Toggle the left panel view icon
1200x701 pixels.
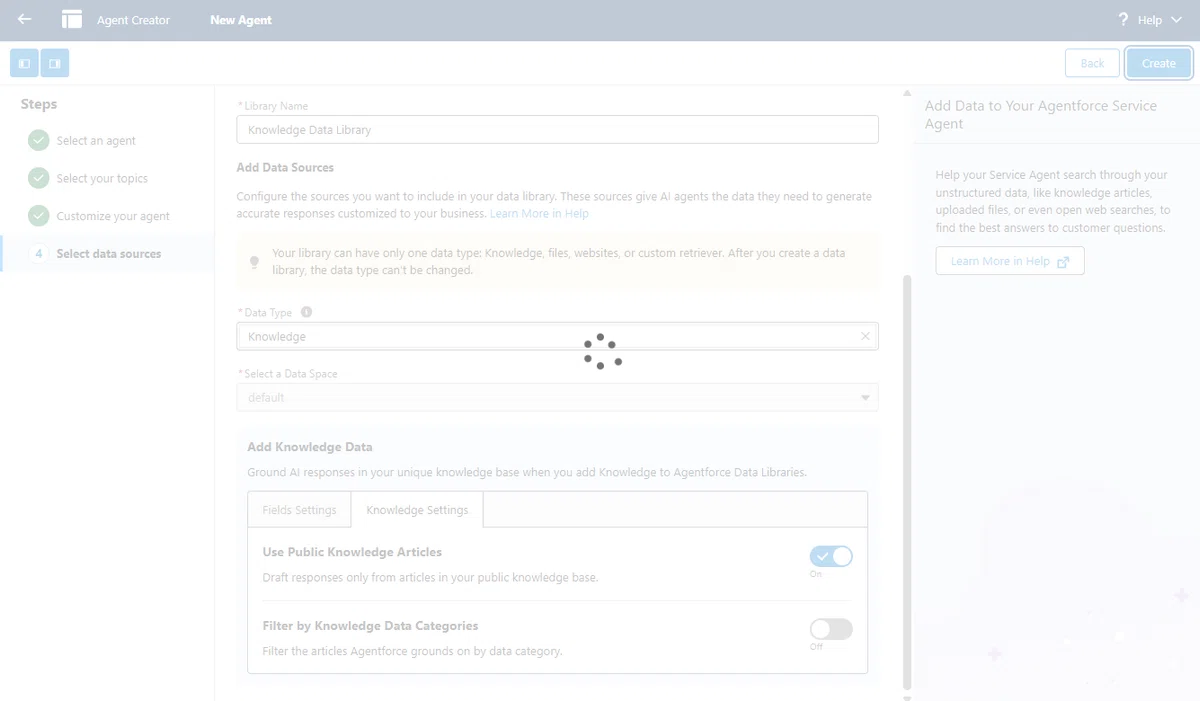[x=25, y=63]
